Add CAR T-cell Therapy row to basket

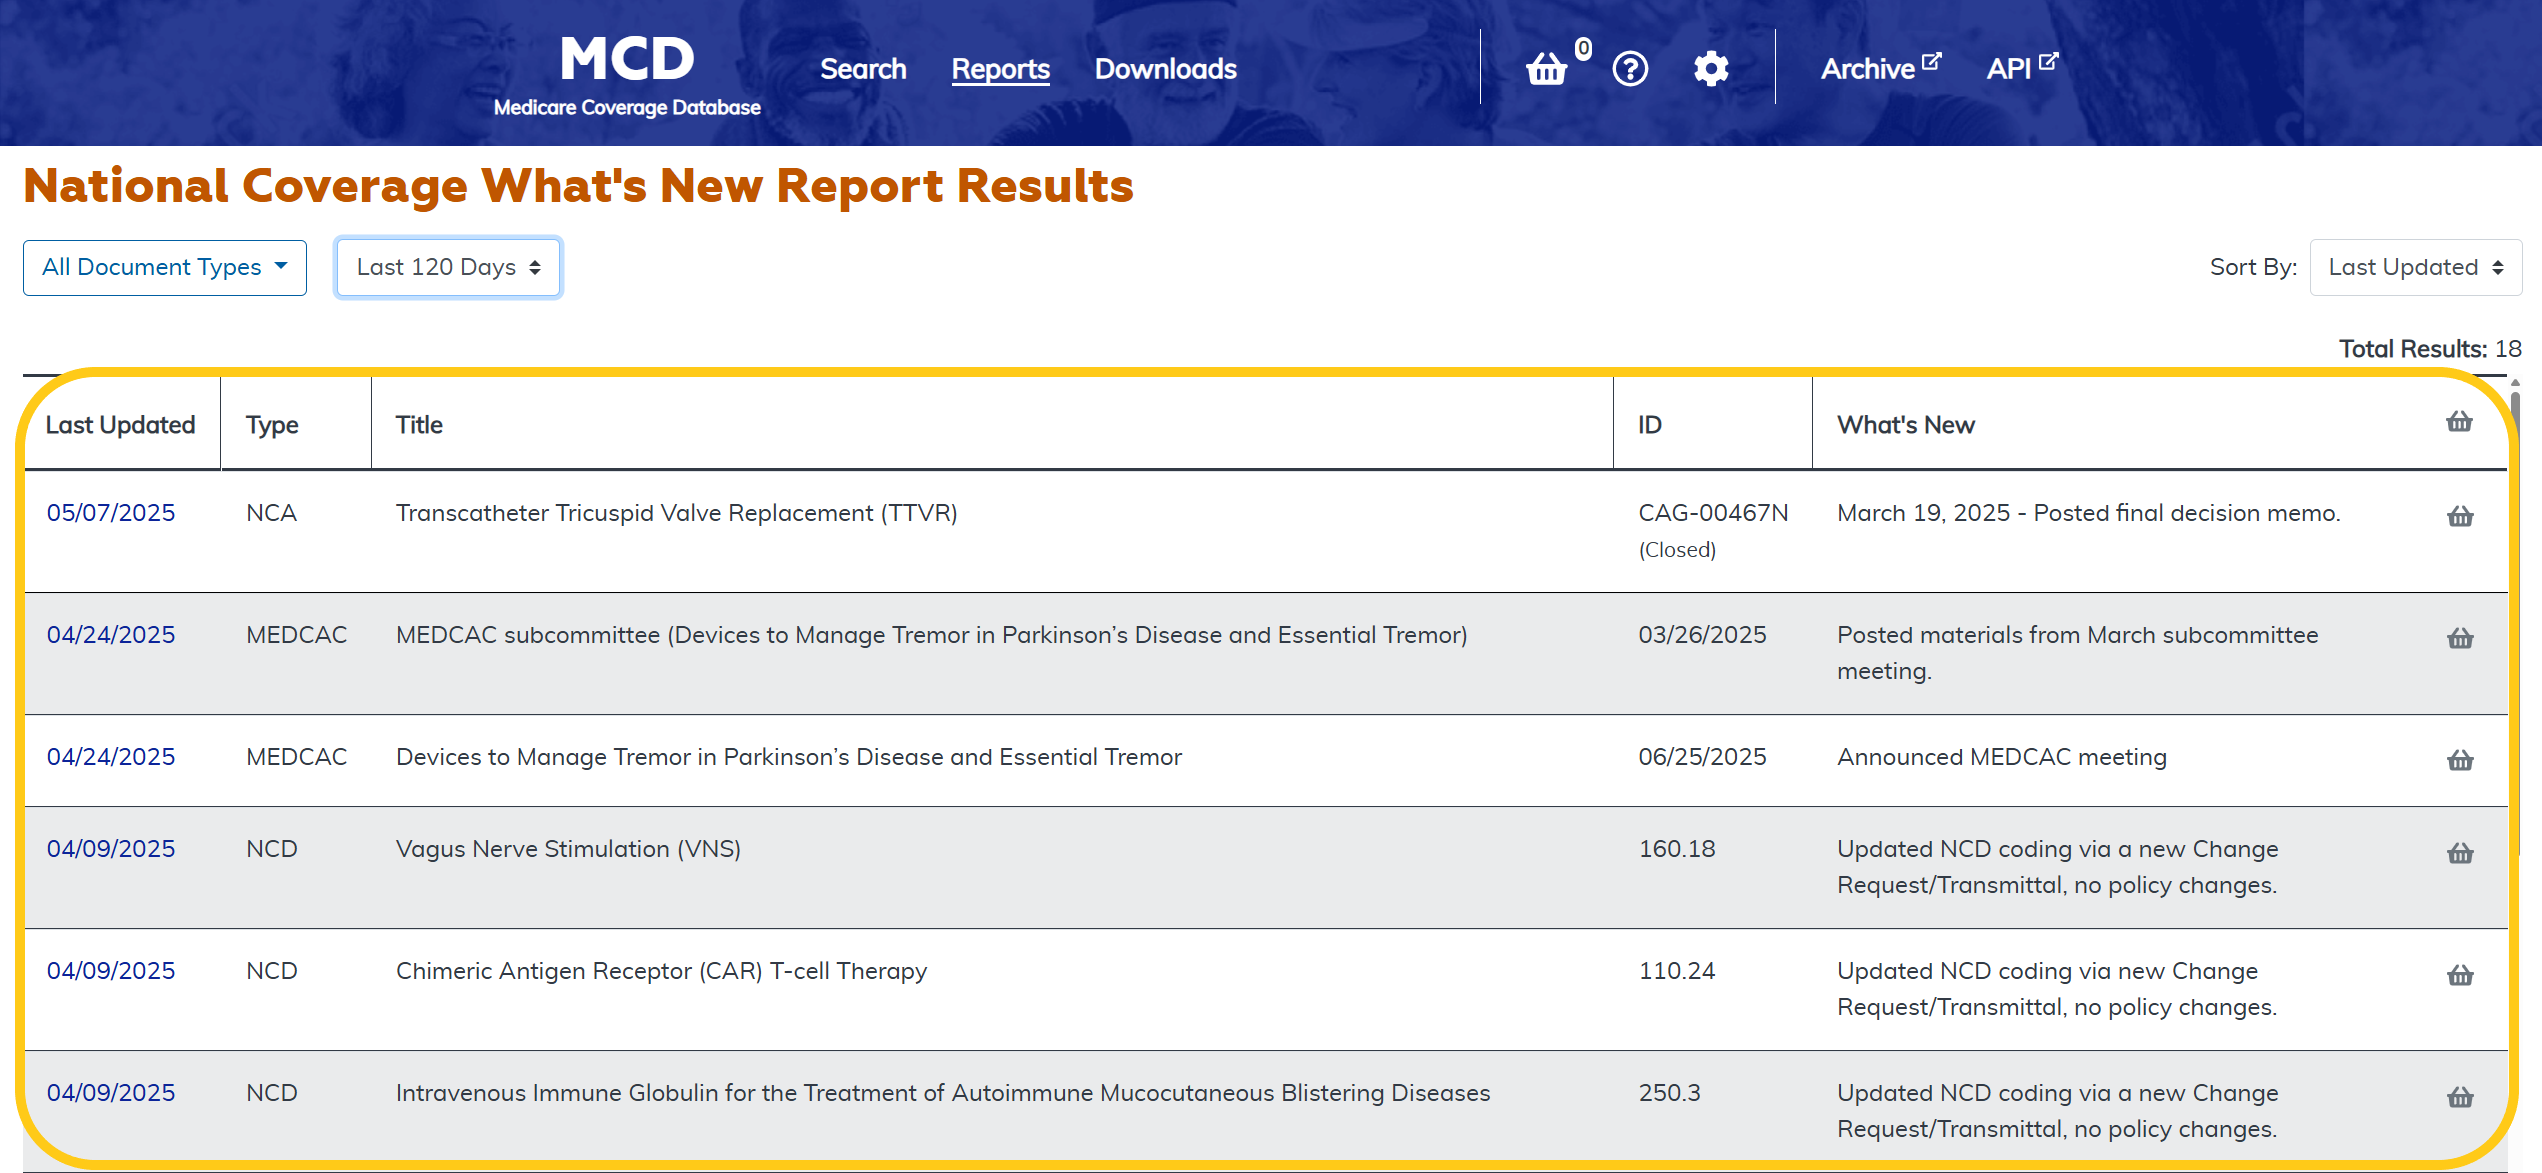(x=2460, y=975)
